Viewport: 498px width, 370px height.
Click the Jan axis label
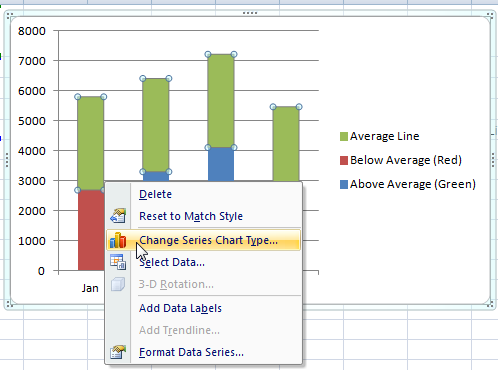click(90, 288)
